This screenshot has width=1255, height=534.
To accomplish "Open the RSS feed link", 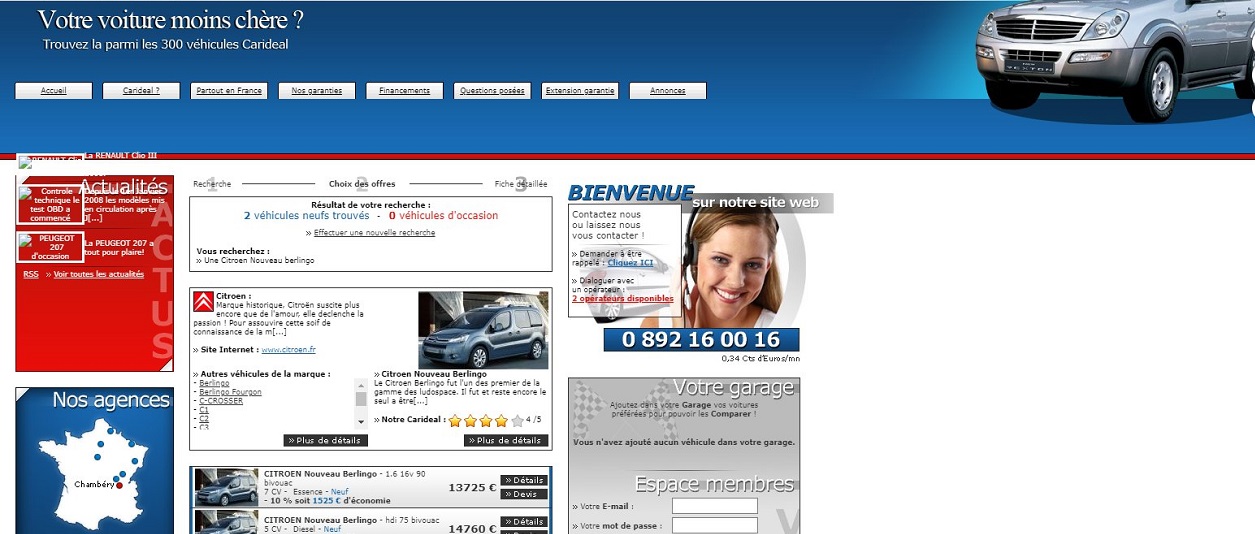I will point(31,274).
